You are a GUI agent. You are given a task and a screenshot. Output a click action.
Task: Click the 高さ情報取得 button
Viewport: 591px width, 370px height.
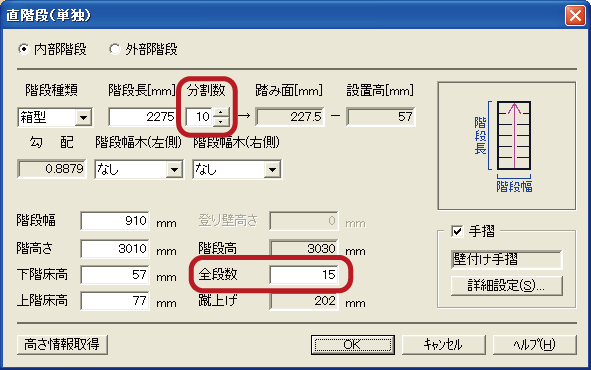(62, 344)
